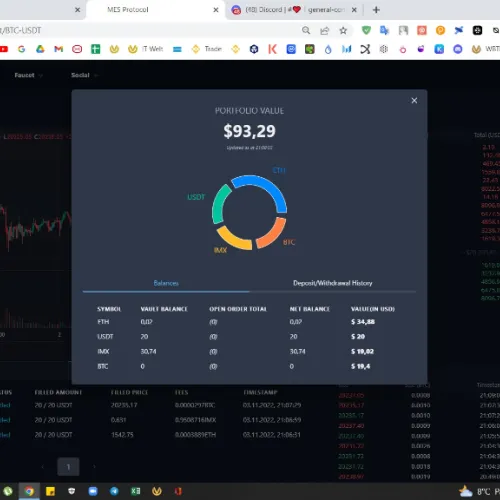Screen dimensions: 500x500
Task: Open the orange circle extension icon
Action: click(x=440, y=30)
